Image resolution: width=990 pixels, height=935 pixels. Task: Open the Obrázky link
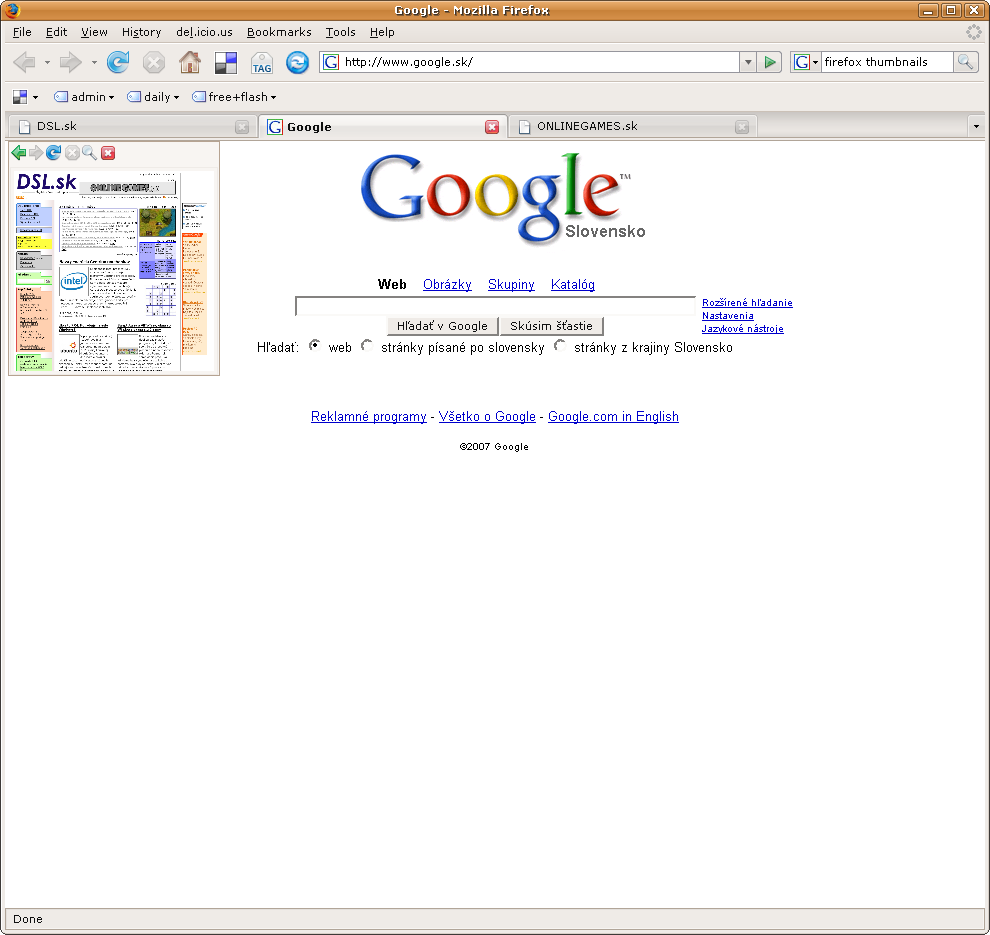447,284
